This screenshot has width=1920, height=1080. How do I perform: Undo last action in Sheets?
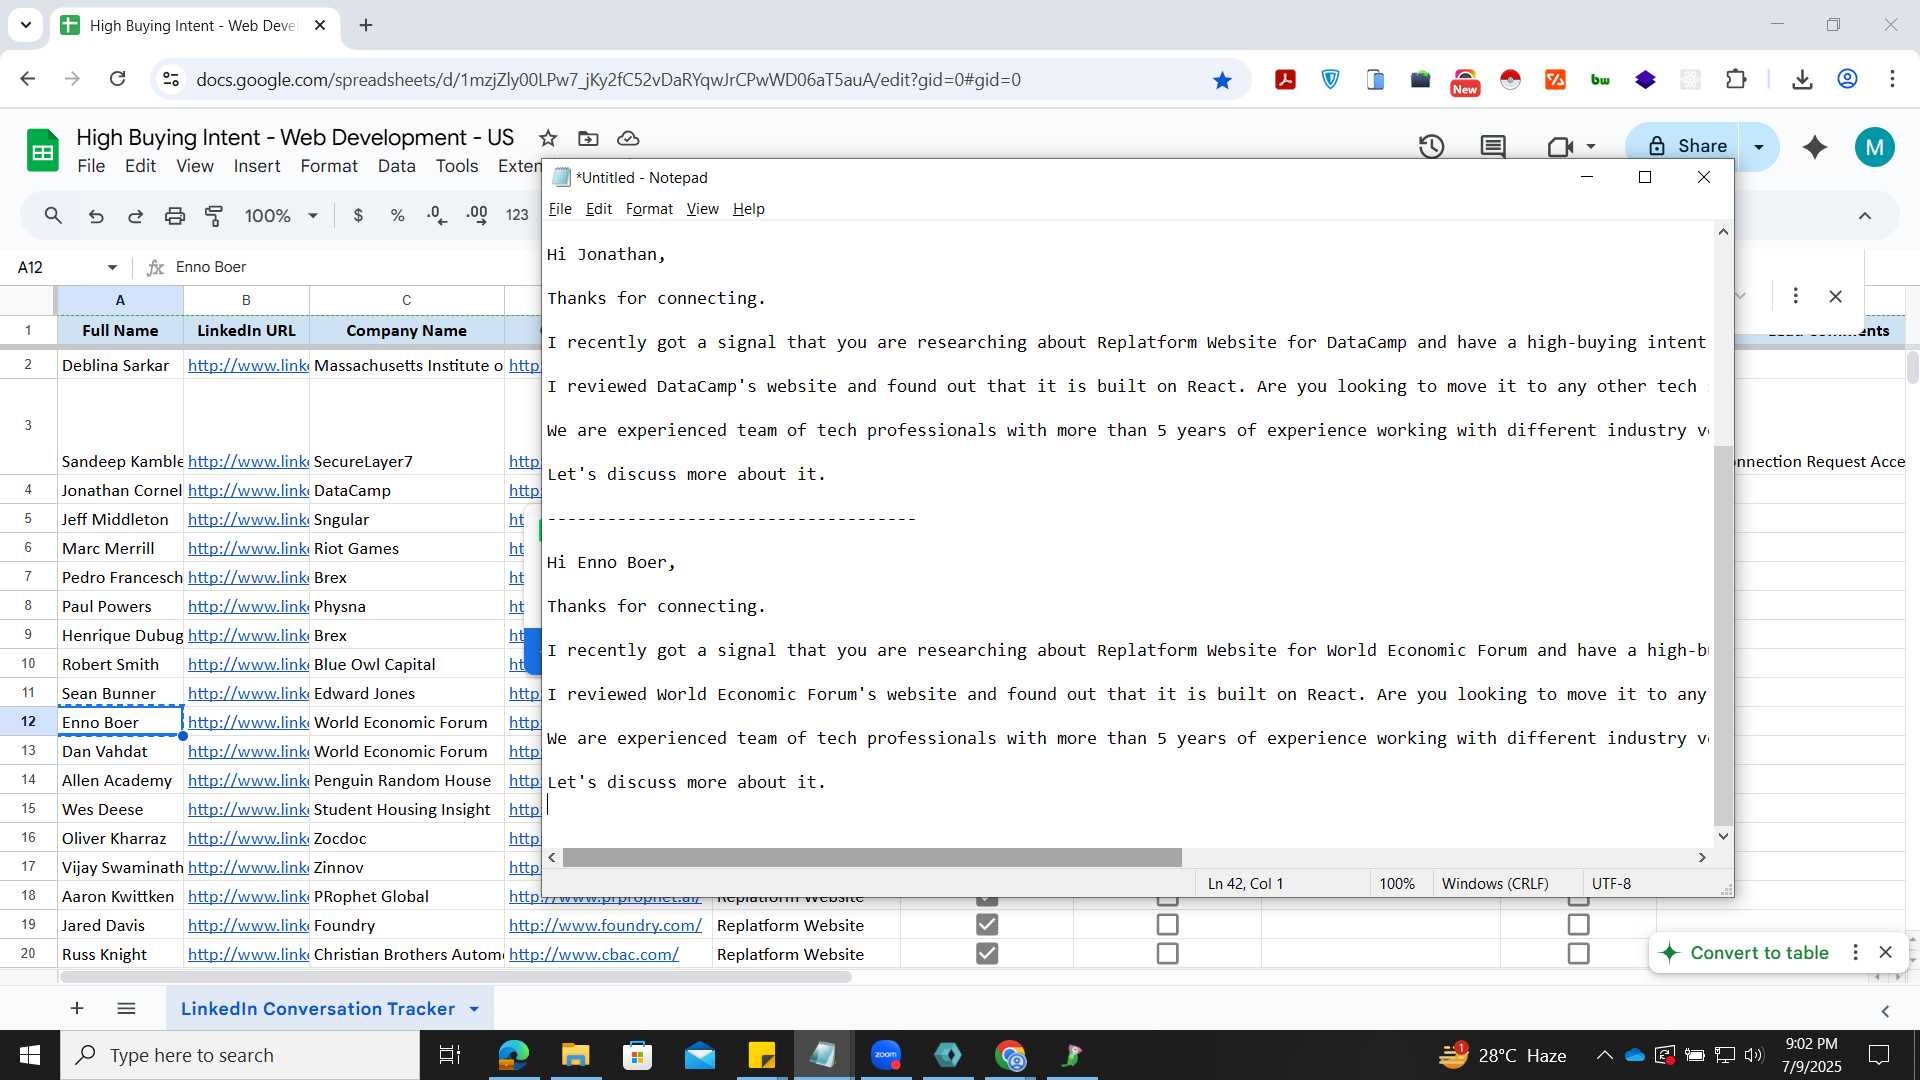pos(96,215)
